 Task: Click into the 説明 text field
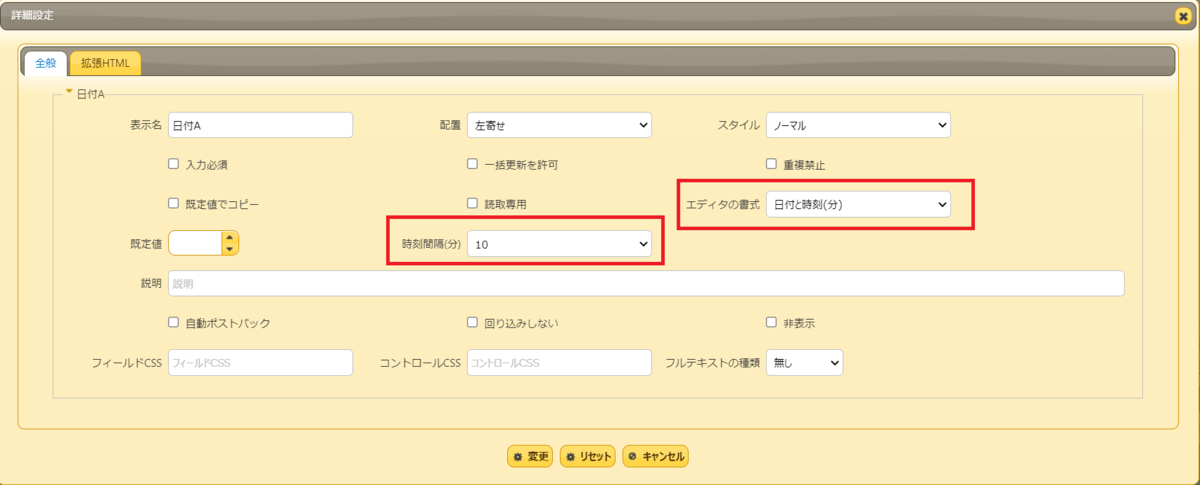click(x=646, y=283)
